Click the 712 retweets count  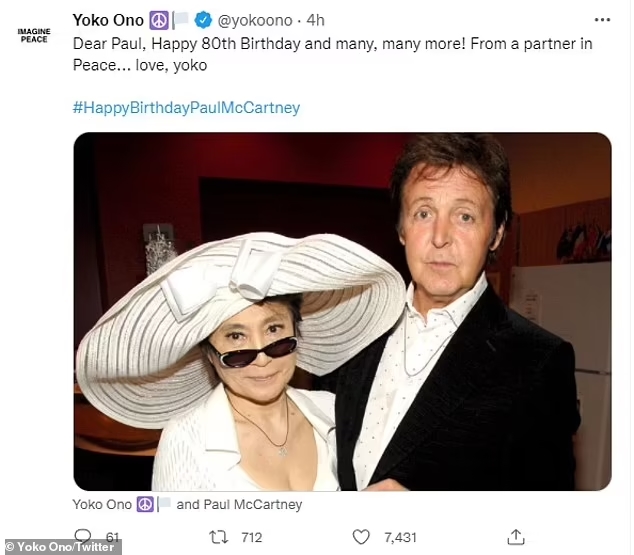(x=251, y=537)
